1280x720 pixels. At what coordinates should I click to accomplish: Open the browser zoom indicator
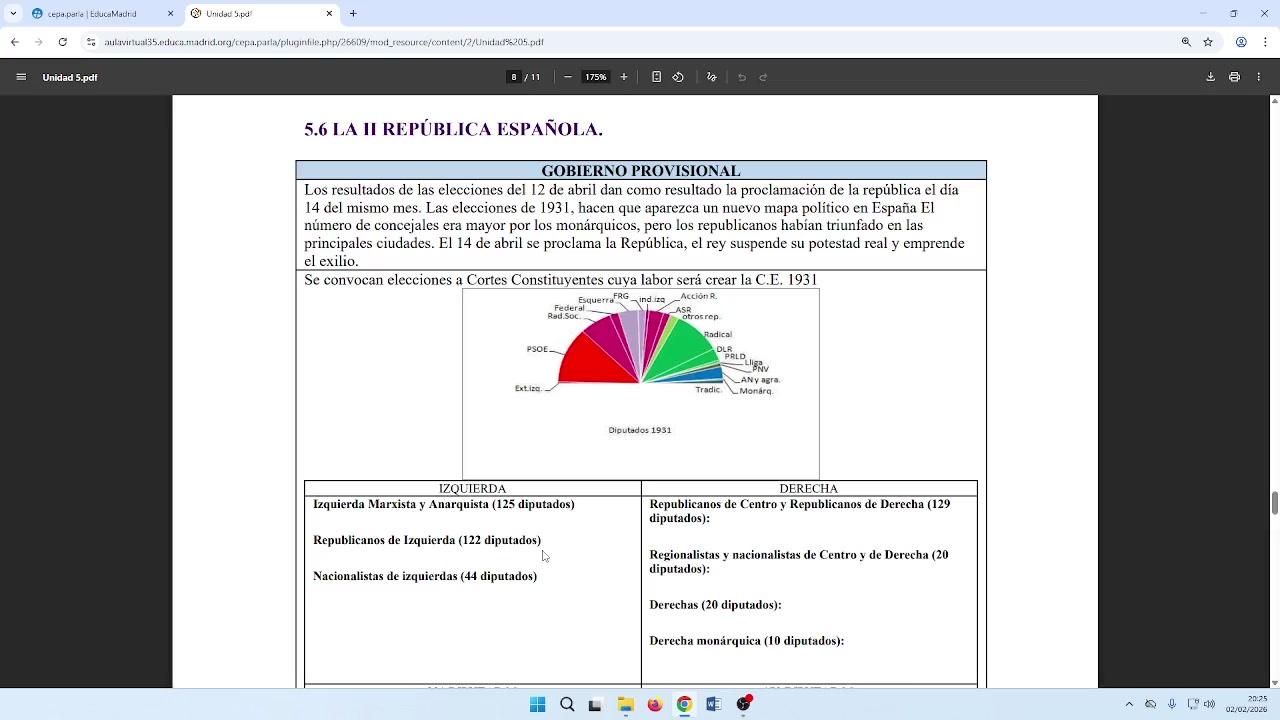click(x=1186, y=42)
